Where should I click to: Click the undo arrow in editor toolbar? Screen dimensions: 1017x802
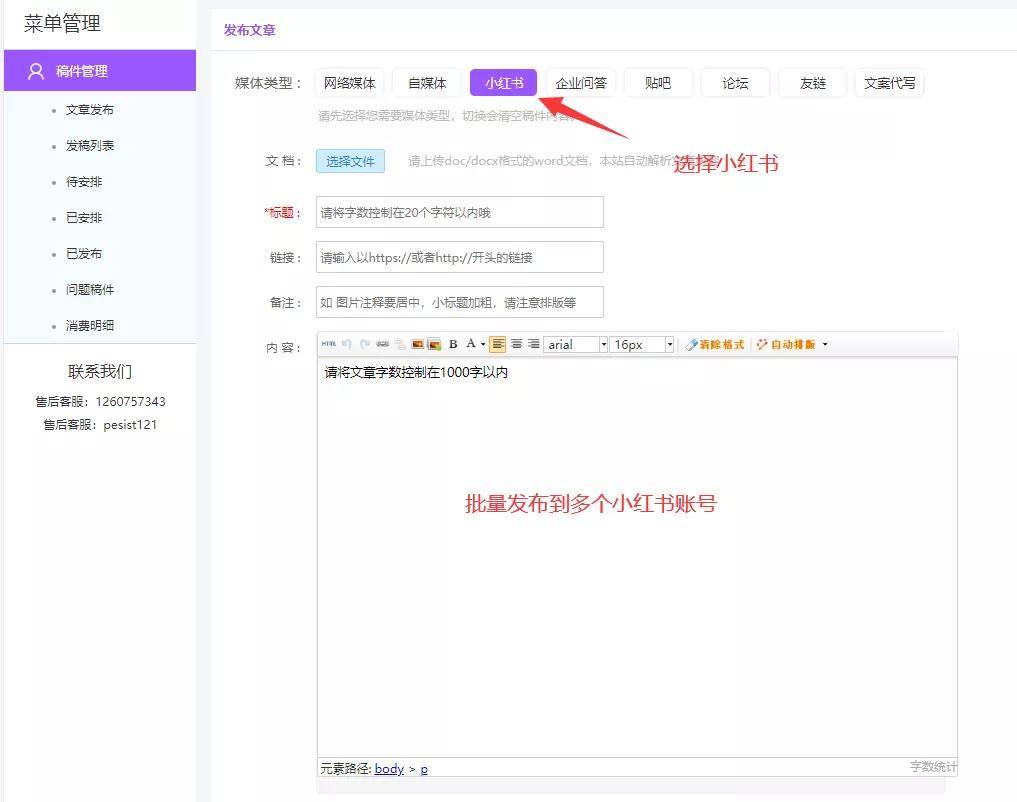[x=347, y=344]
